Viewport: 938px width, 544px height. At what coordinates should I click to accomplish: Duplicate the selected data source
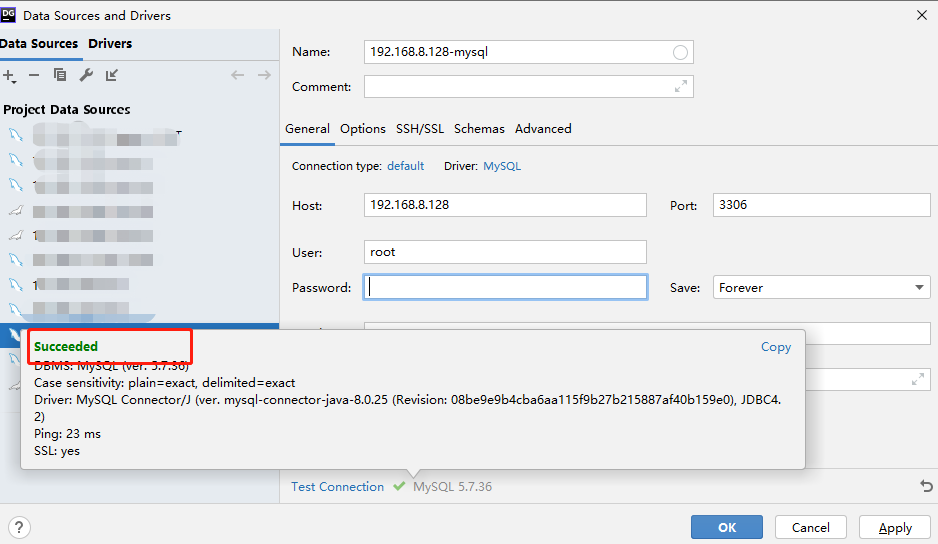[x=60, y=75]
